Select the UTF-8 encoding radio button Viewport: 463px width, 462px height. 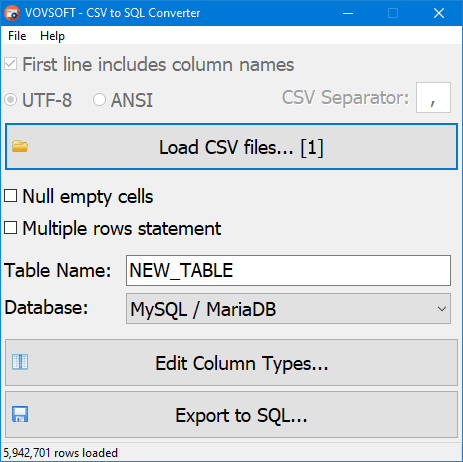coord(11,100)
